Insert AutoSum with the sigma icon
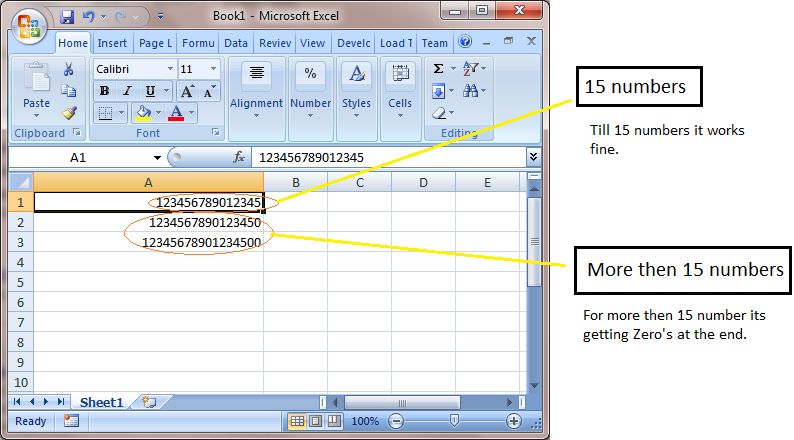 point(439,68)
